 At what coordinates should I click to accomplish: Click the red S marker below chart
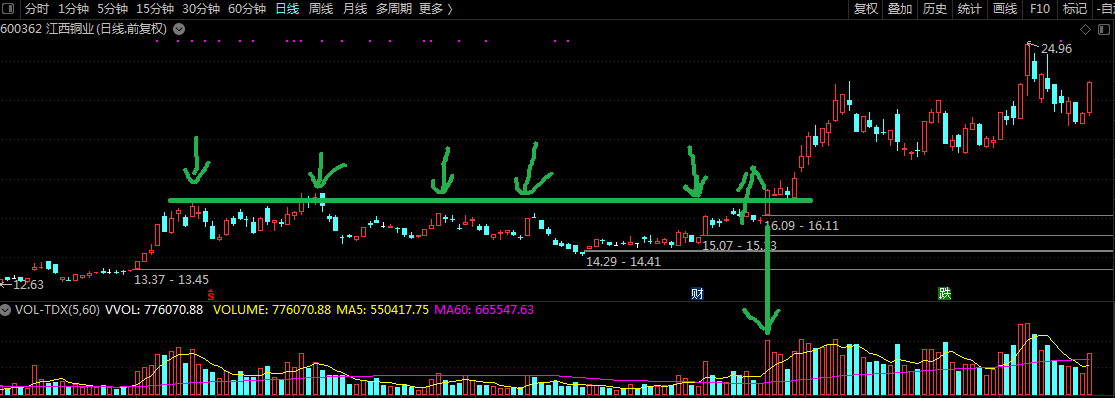click(210, 294)
